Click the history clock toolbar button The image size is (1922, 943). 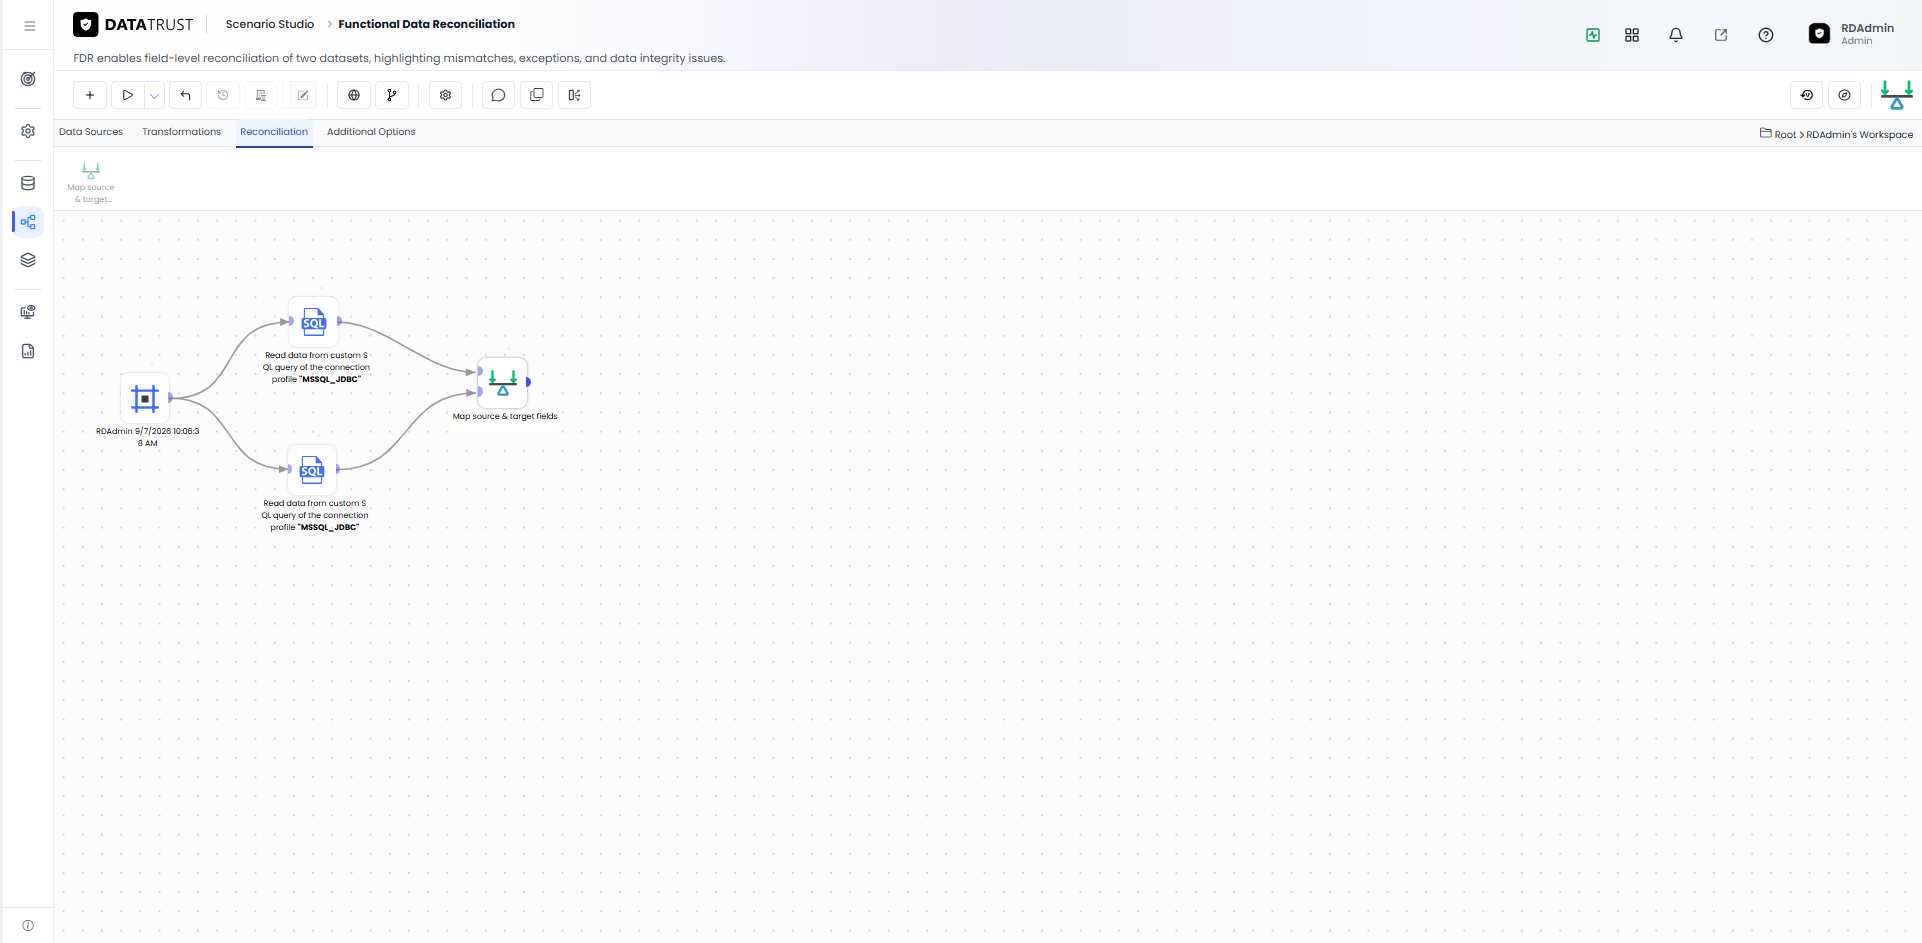tap(223, 95)
